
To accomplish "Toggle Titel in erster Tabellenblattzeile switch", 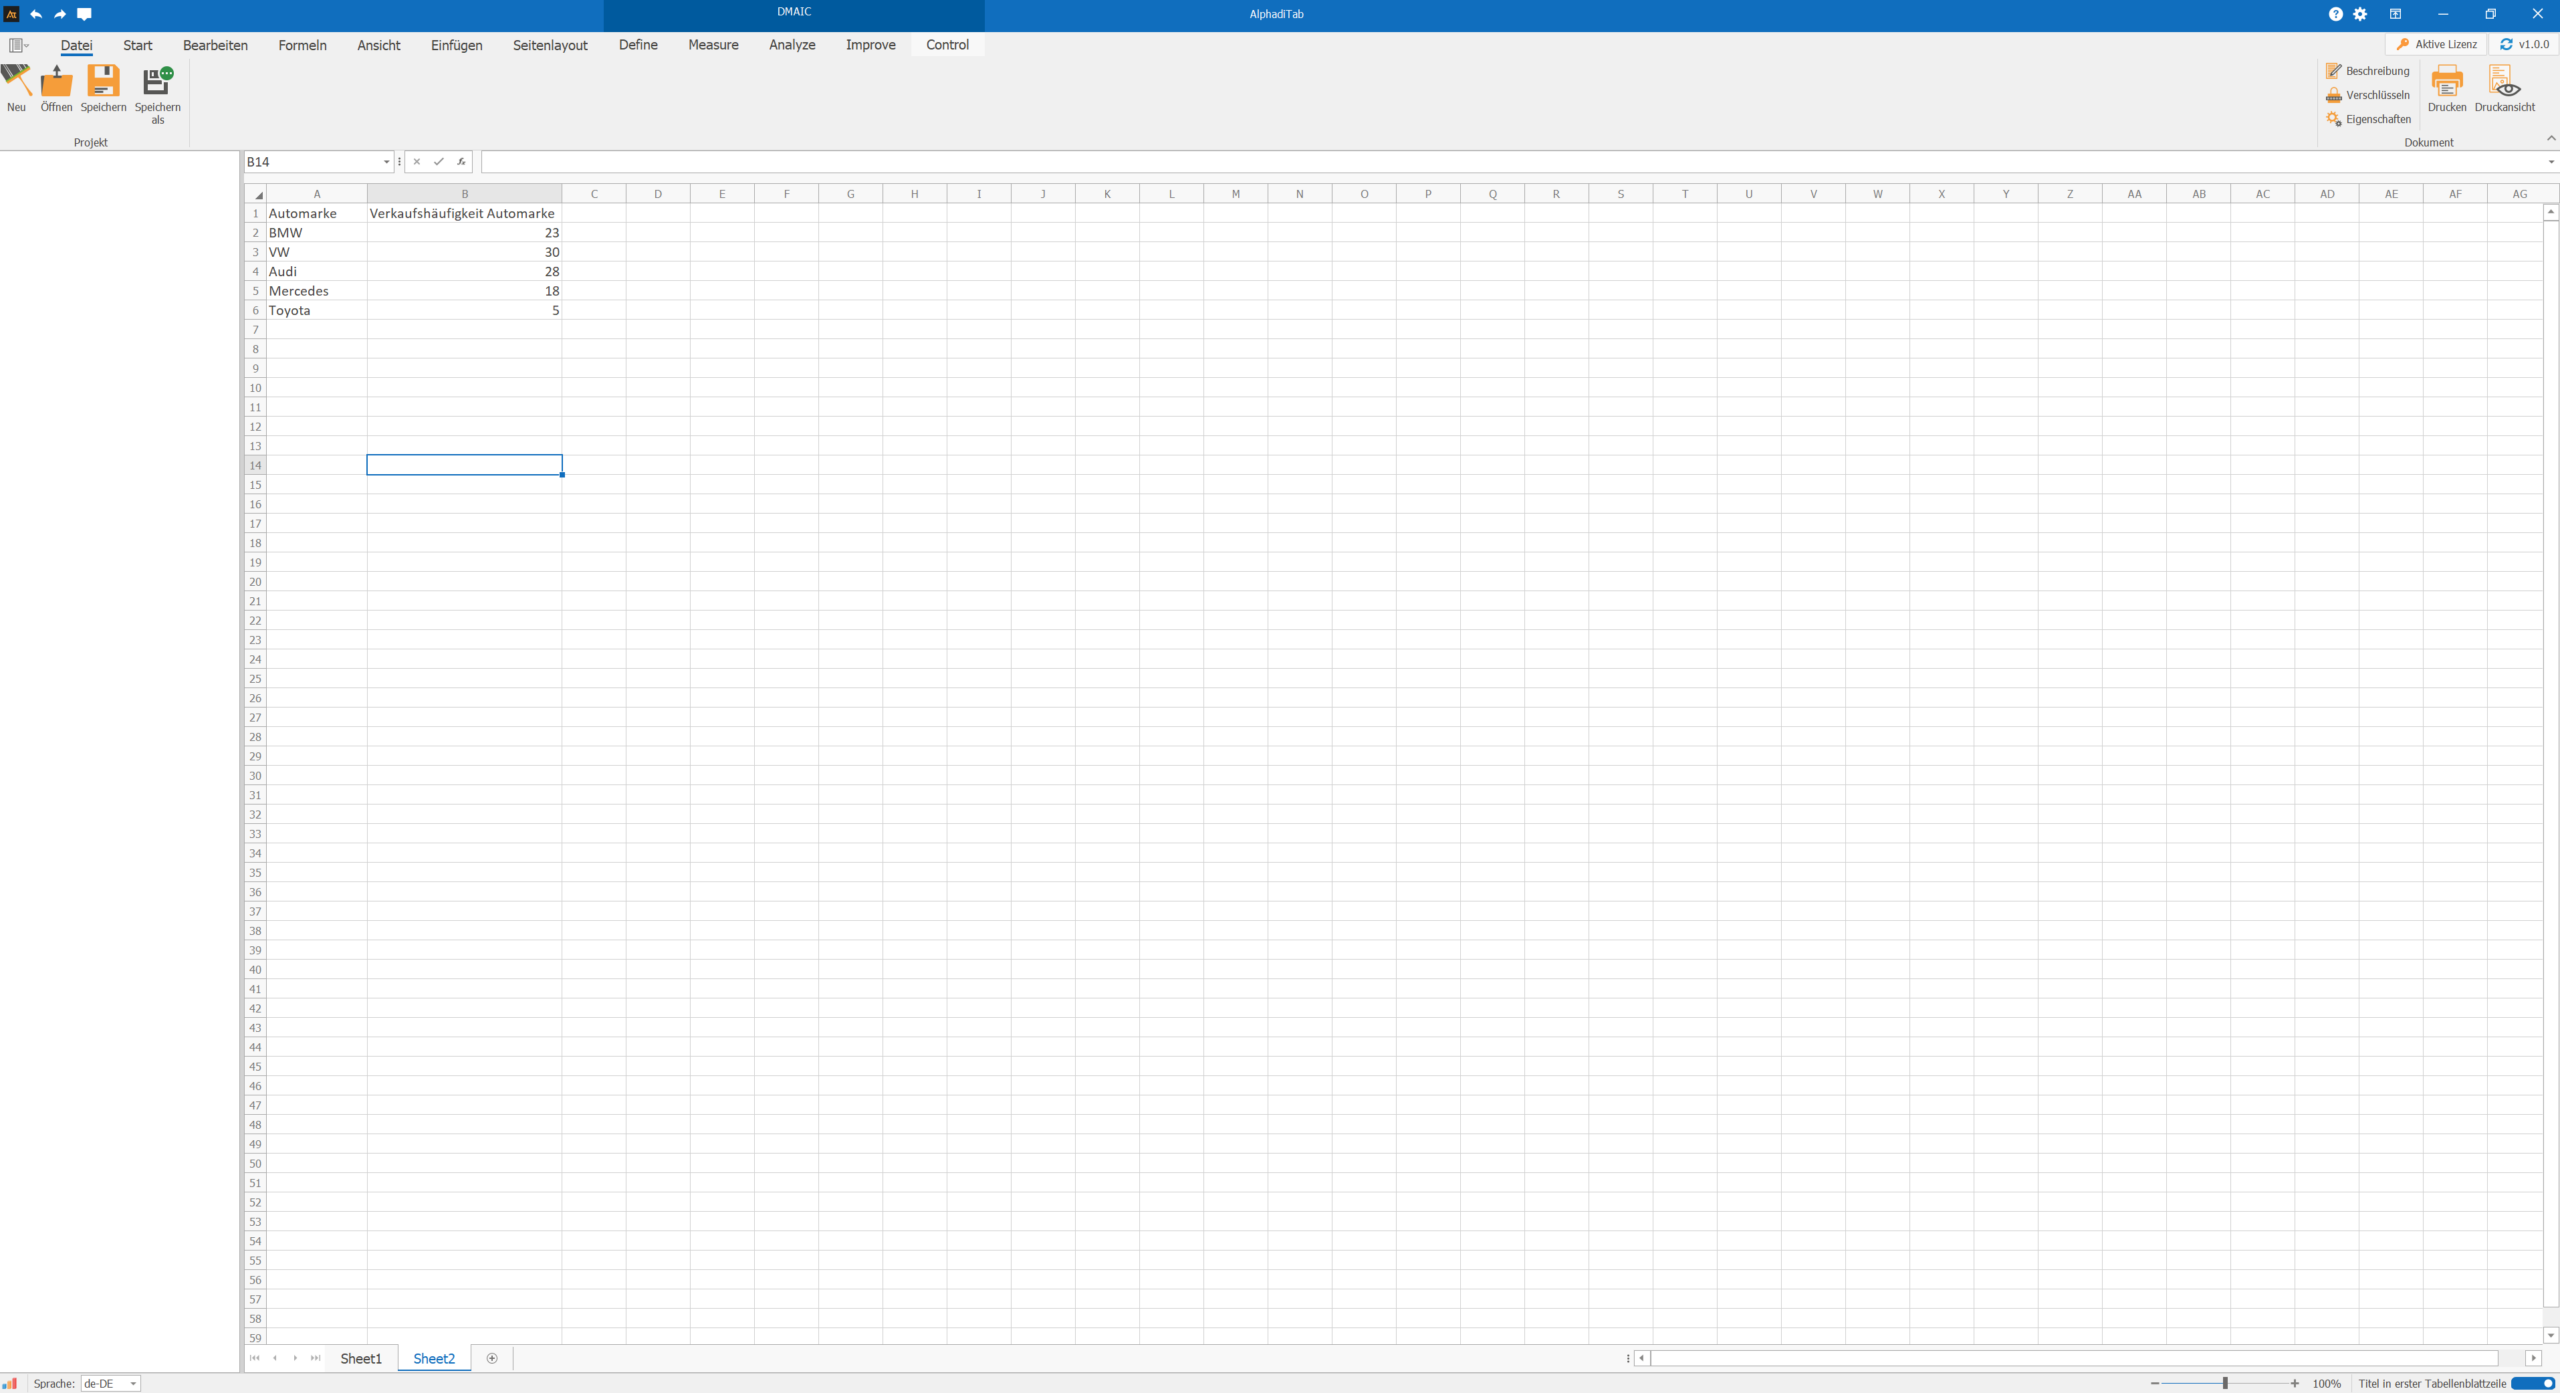I will [x=2532, y=1383].
